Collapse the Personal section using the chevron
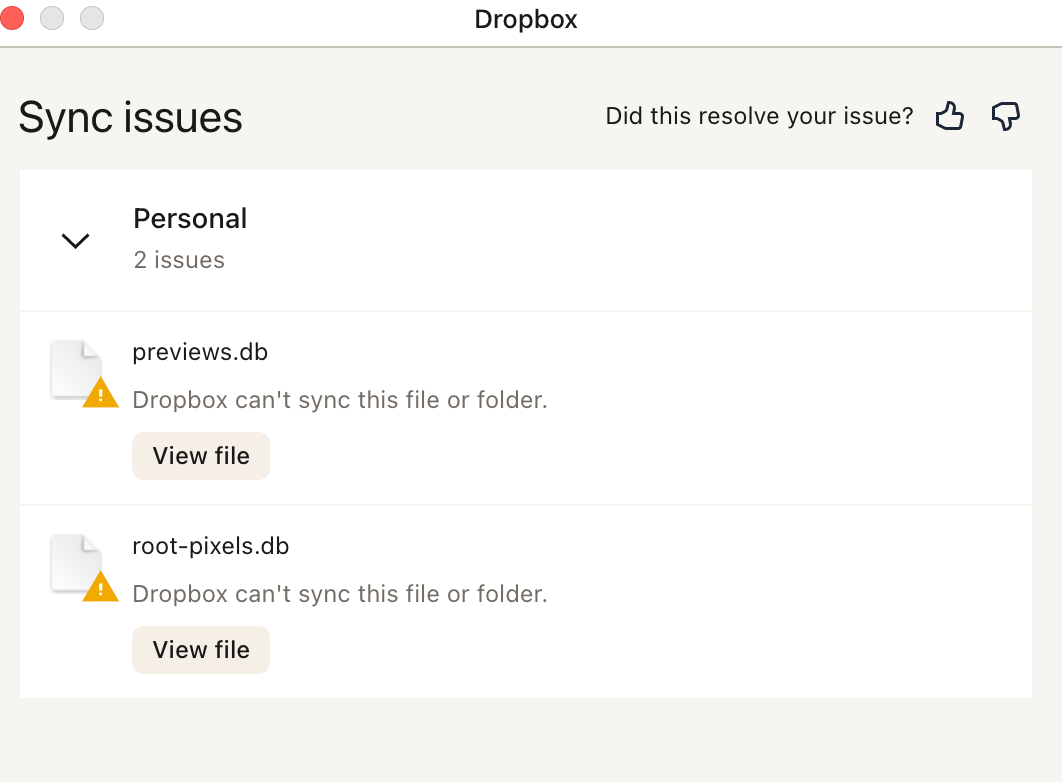1062x782 pixels. (76, 240)
